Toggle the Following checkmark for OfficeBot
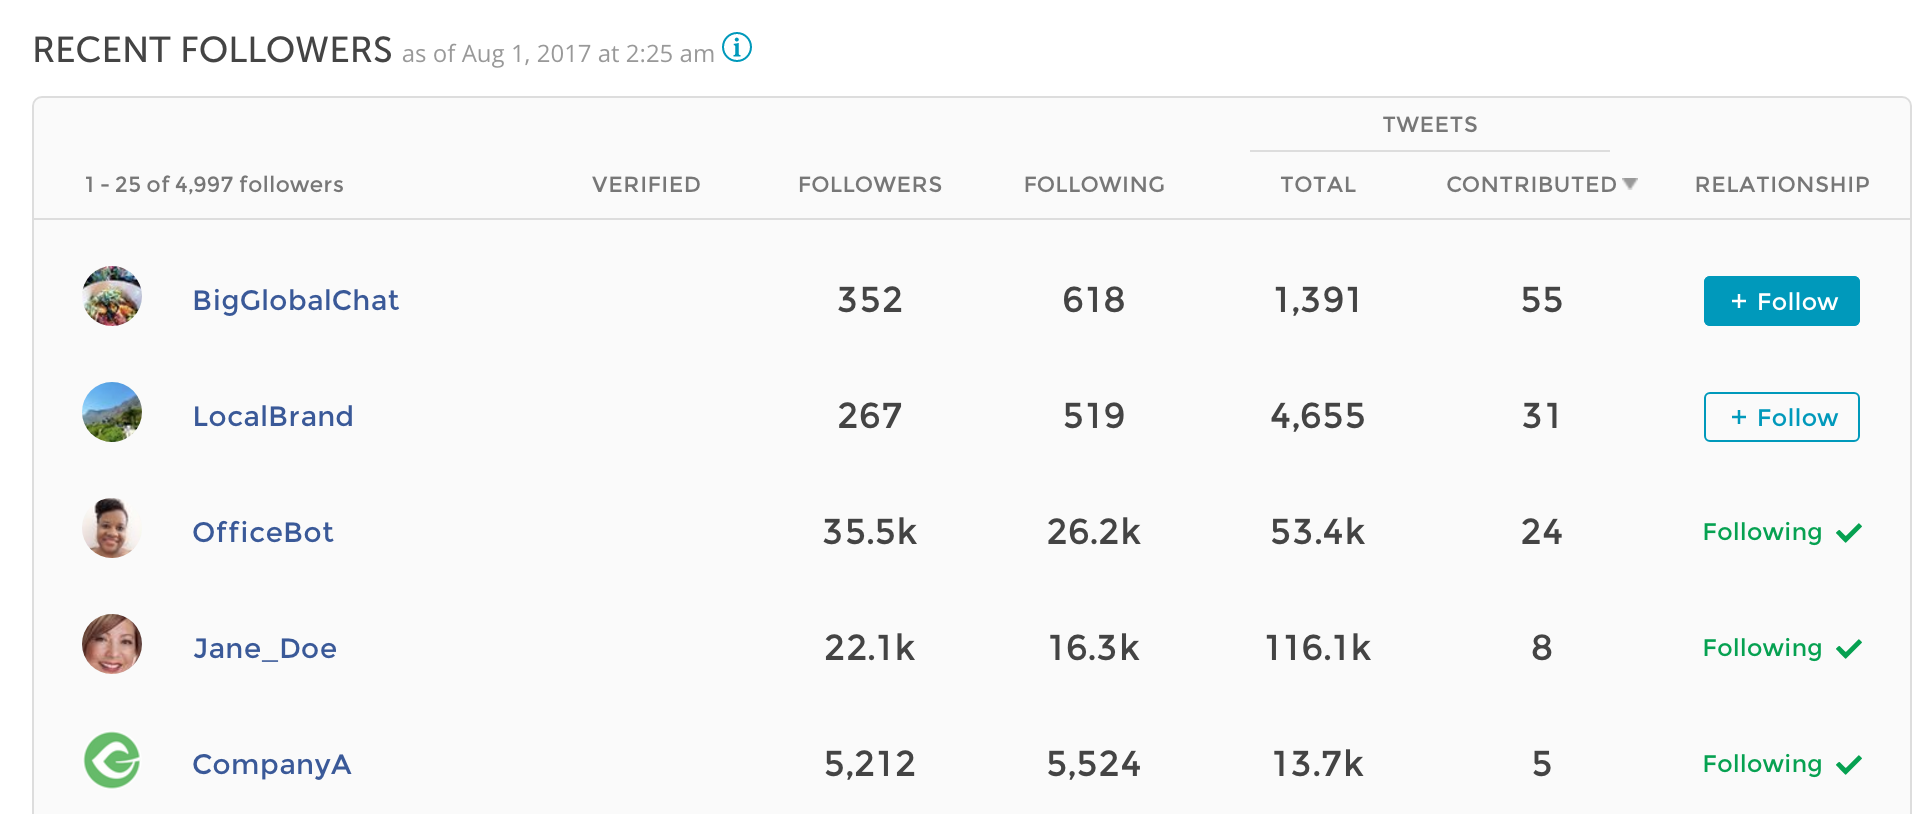The height and width of the screenshot is (814, 1930). pos(1782,532)
